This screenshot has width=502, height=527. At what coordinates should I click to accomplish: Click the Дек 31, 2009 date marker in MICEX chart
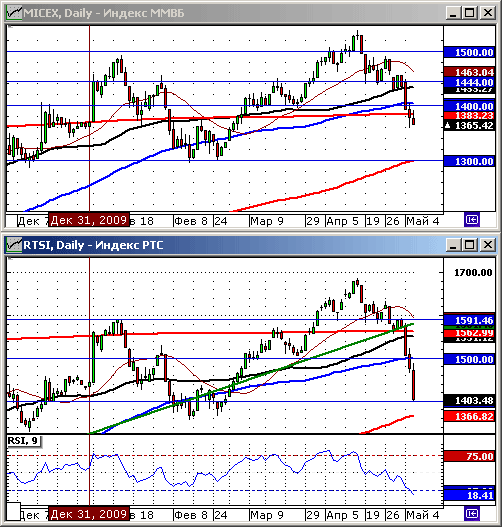pos(89,220)
